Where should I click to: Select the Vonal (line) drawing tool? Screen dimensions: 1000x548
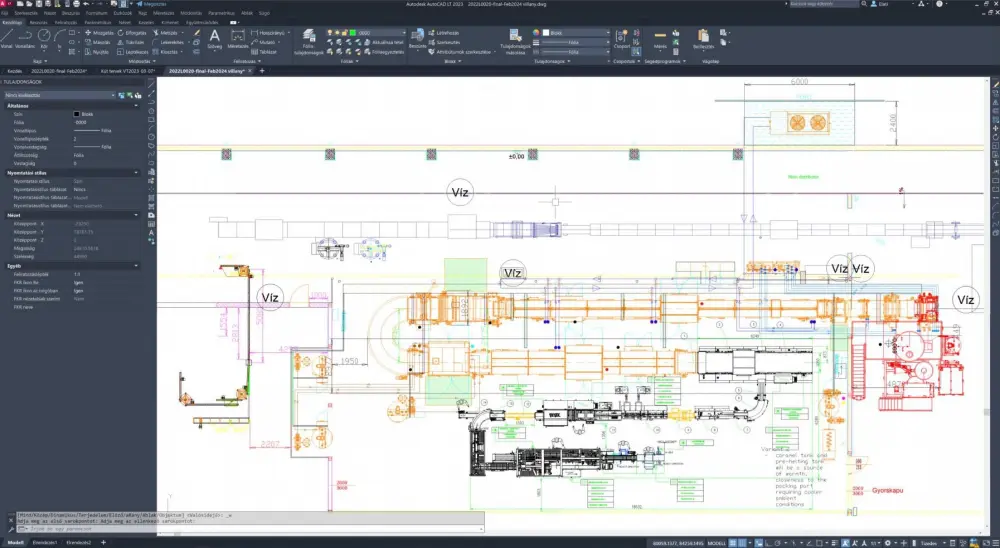pyautogui.click(x=8, y=35)
